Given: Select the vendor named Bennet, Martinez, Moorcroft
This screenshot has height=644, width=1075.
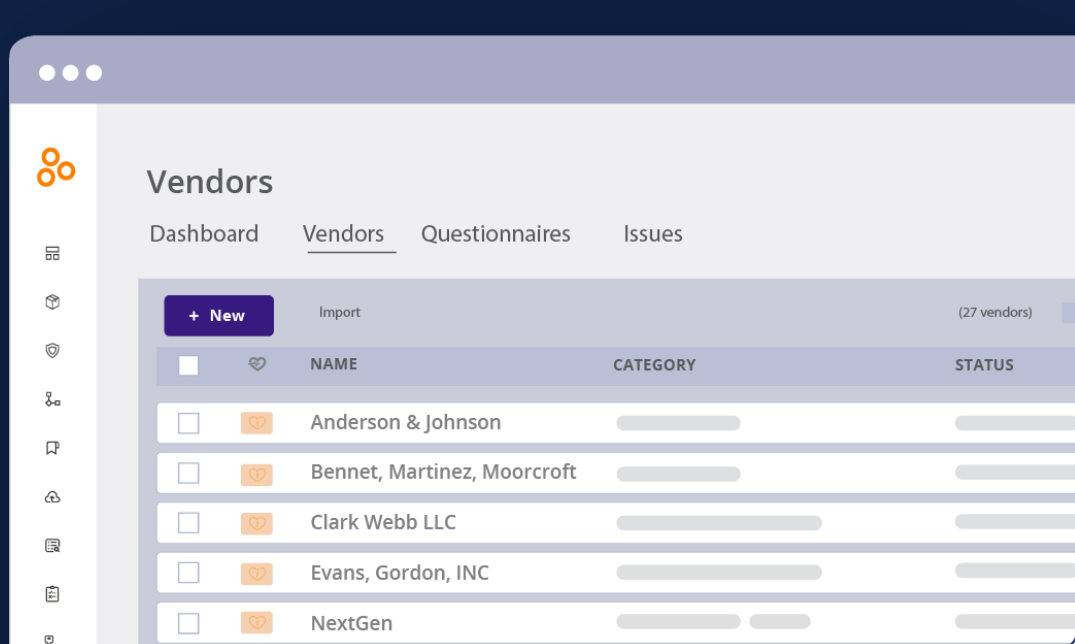Looking at the screenshot, I should pyautogui.click(x=443, y=471).
